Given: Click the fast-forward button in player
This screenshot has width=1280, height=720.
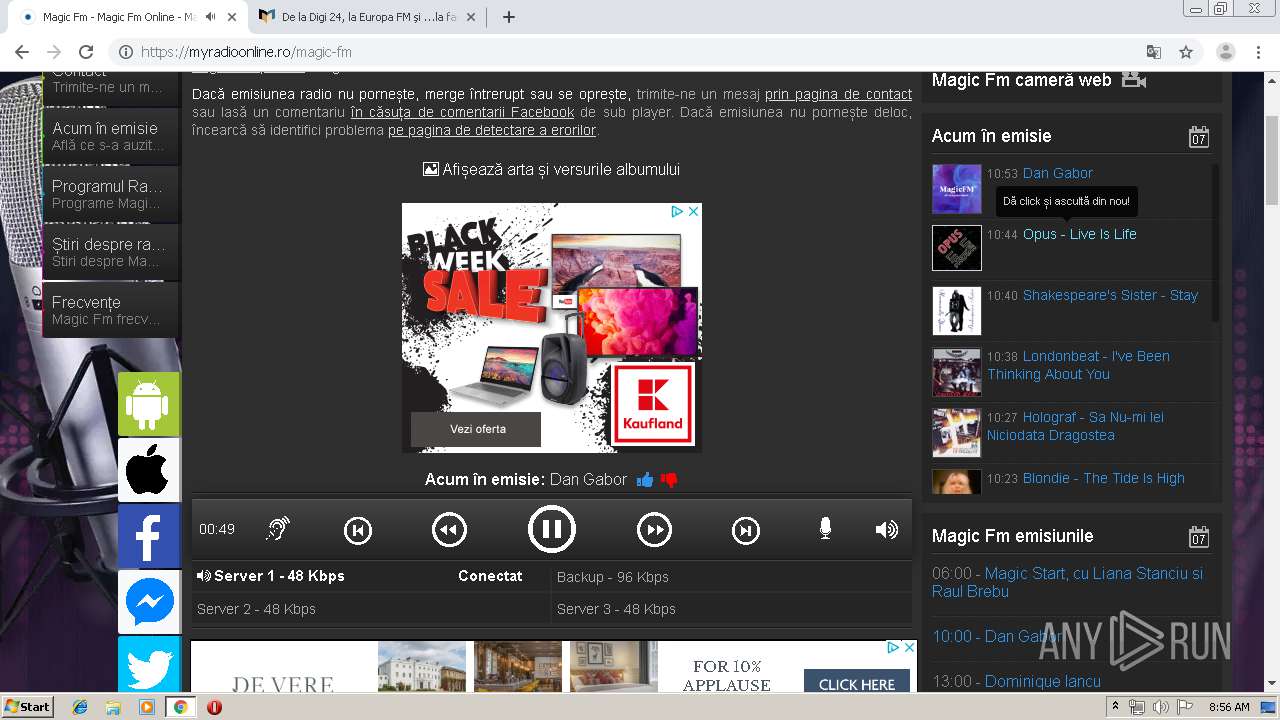Looking at the screenshot, I should click(654, 530).
